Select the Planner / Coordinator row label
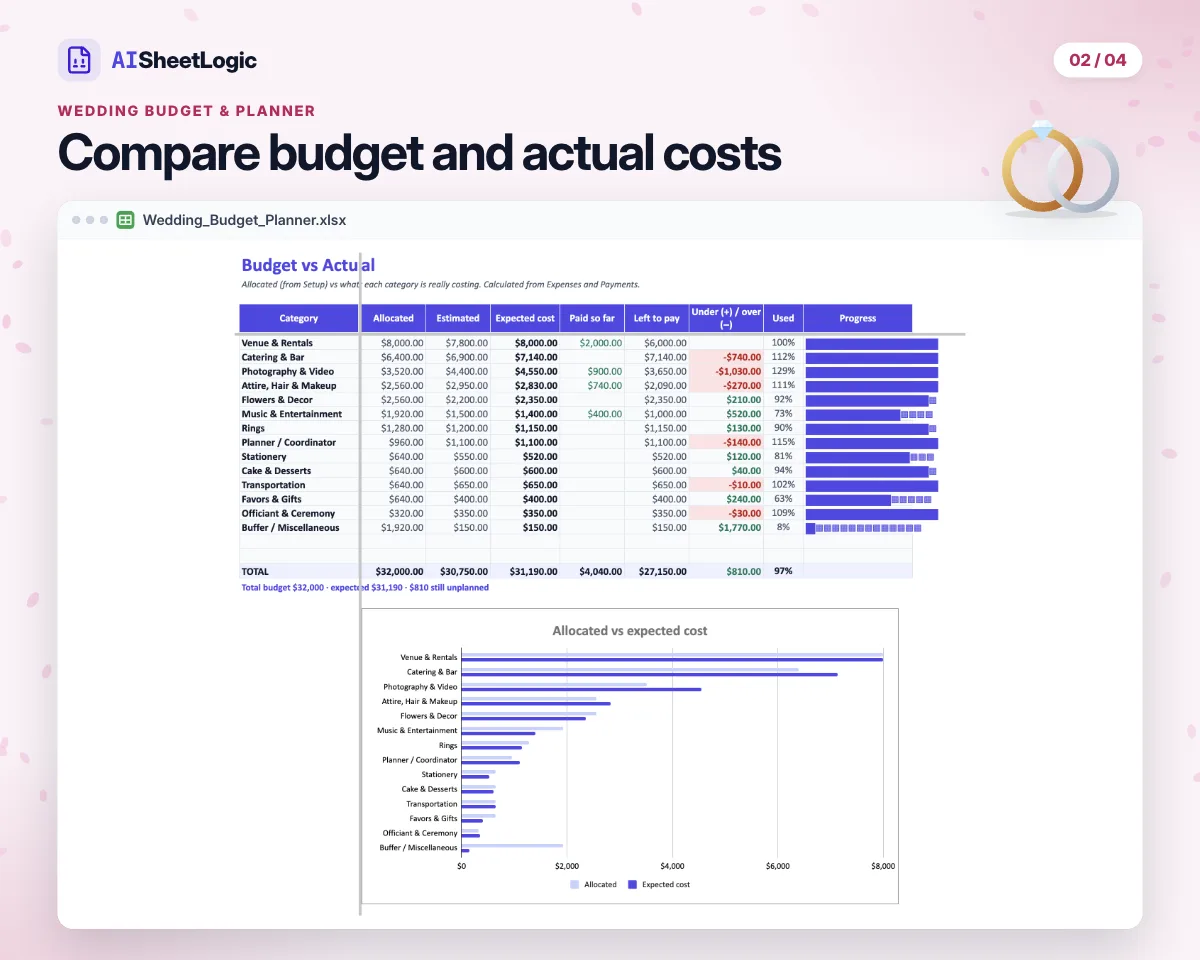Image resolution: width=1200 pixels, height=960 pixels. [289, 442]
